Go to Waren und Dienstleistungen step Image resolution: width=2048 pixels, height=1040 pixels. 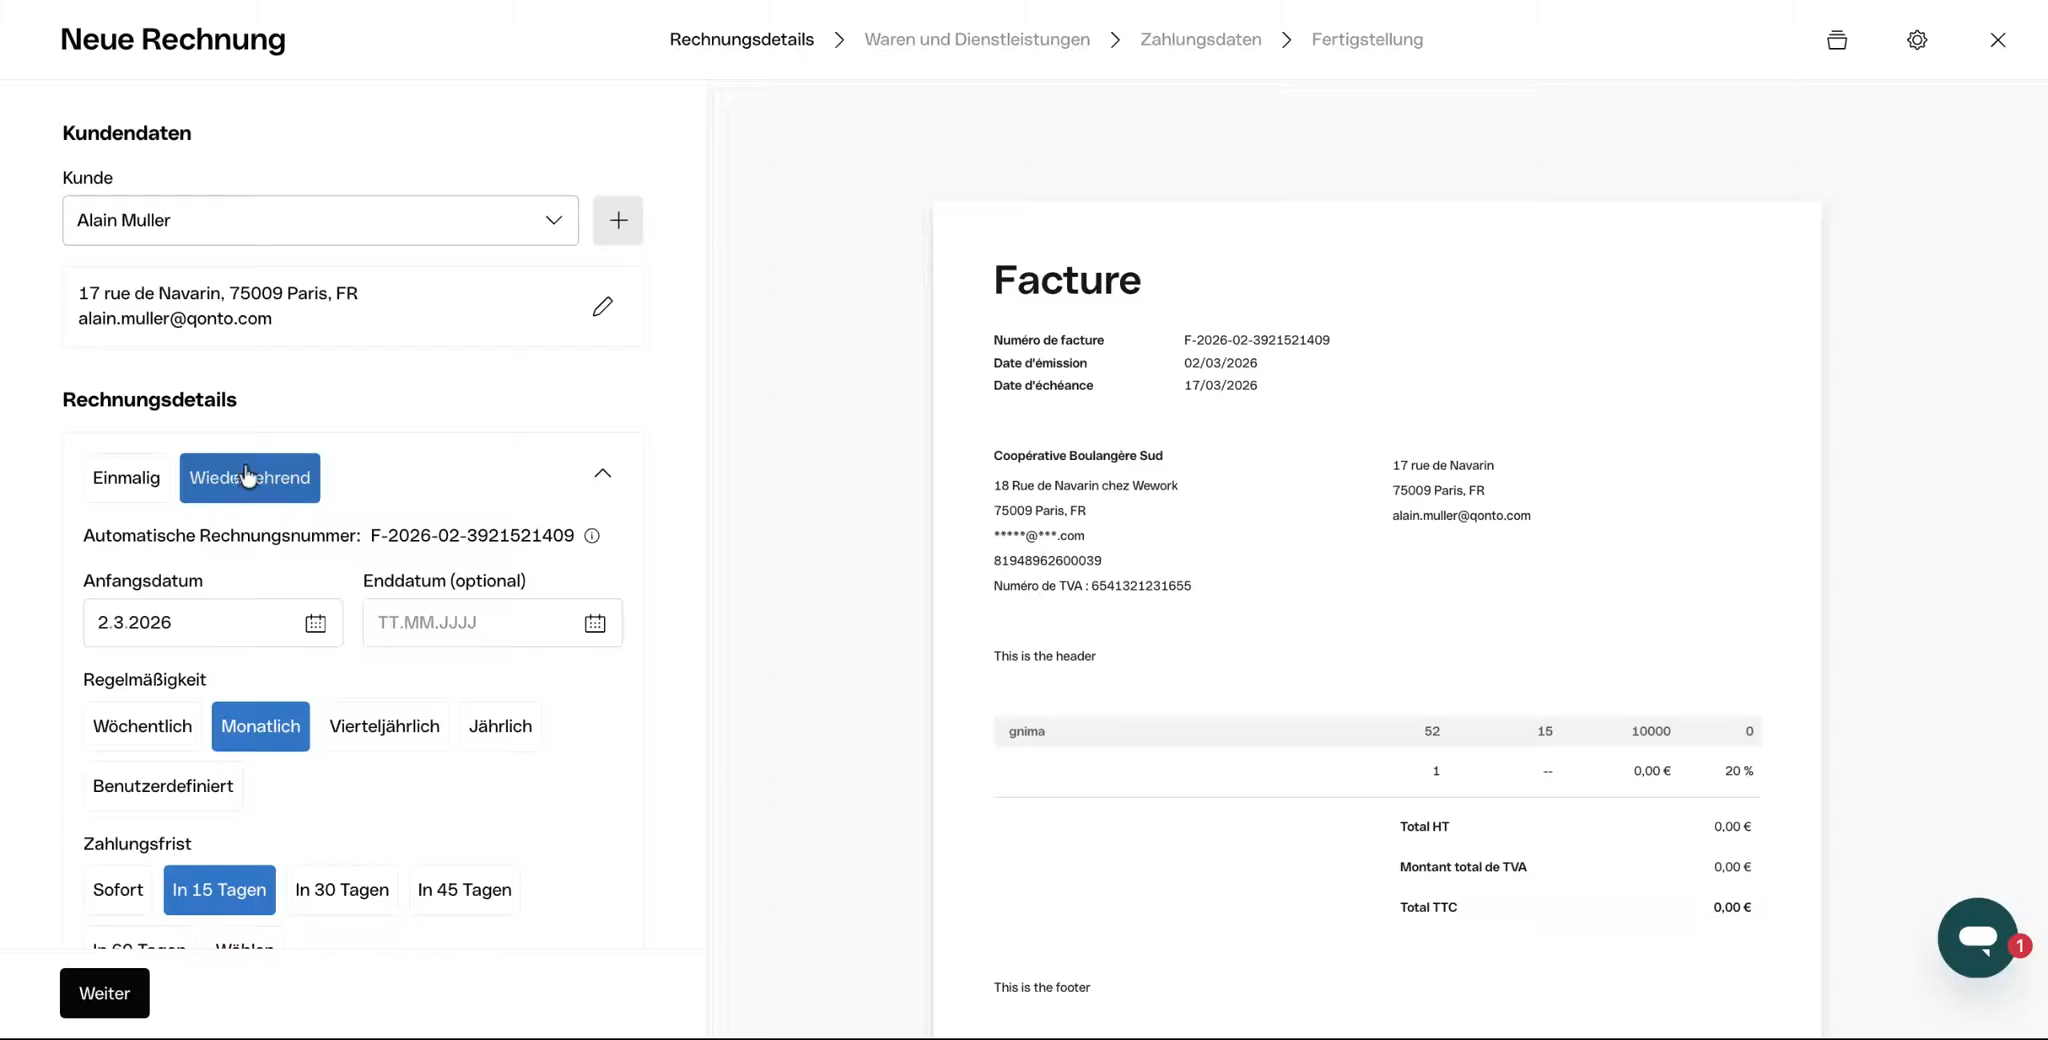(976, 40)
